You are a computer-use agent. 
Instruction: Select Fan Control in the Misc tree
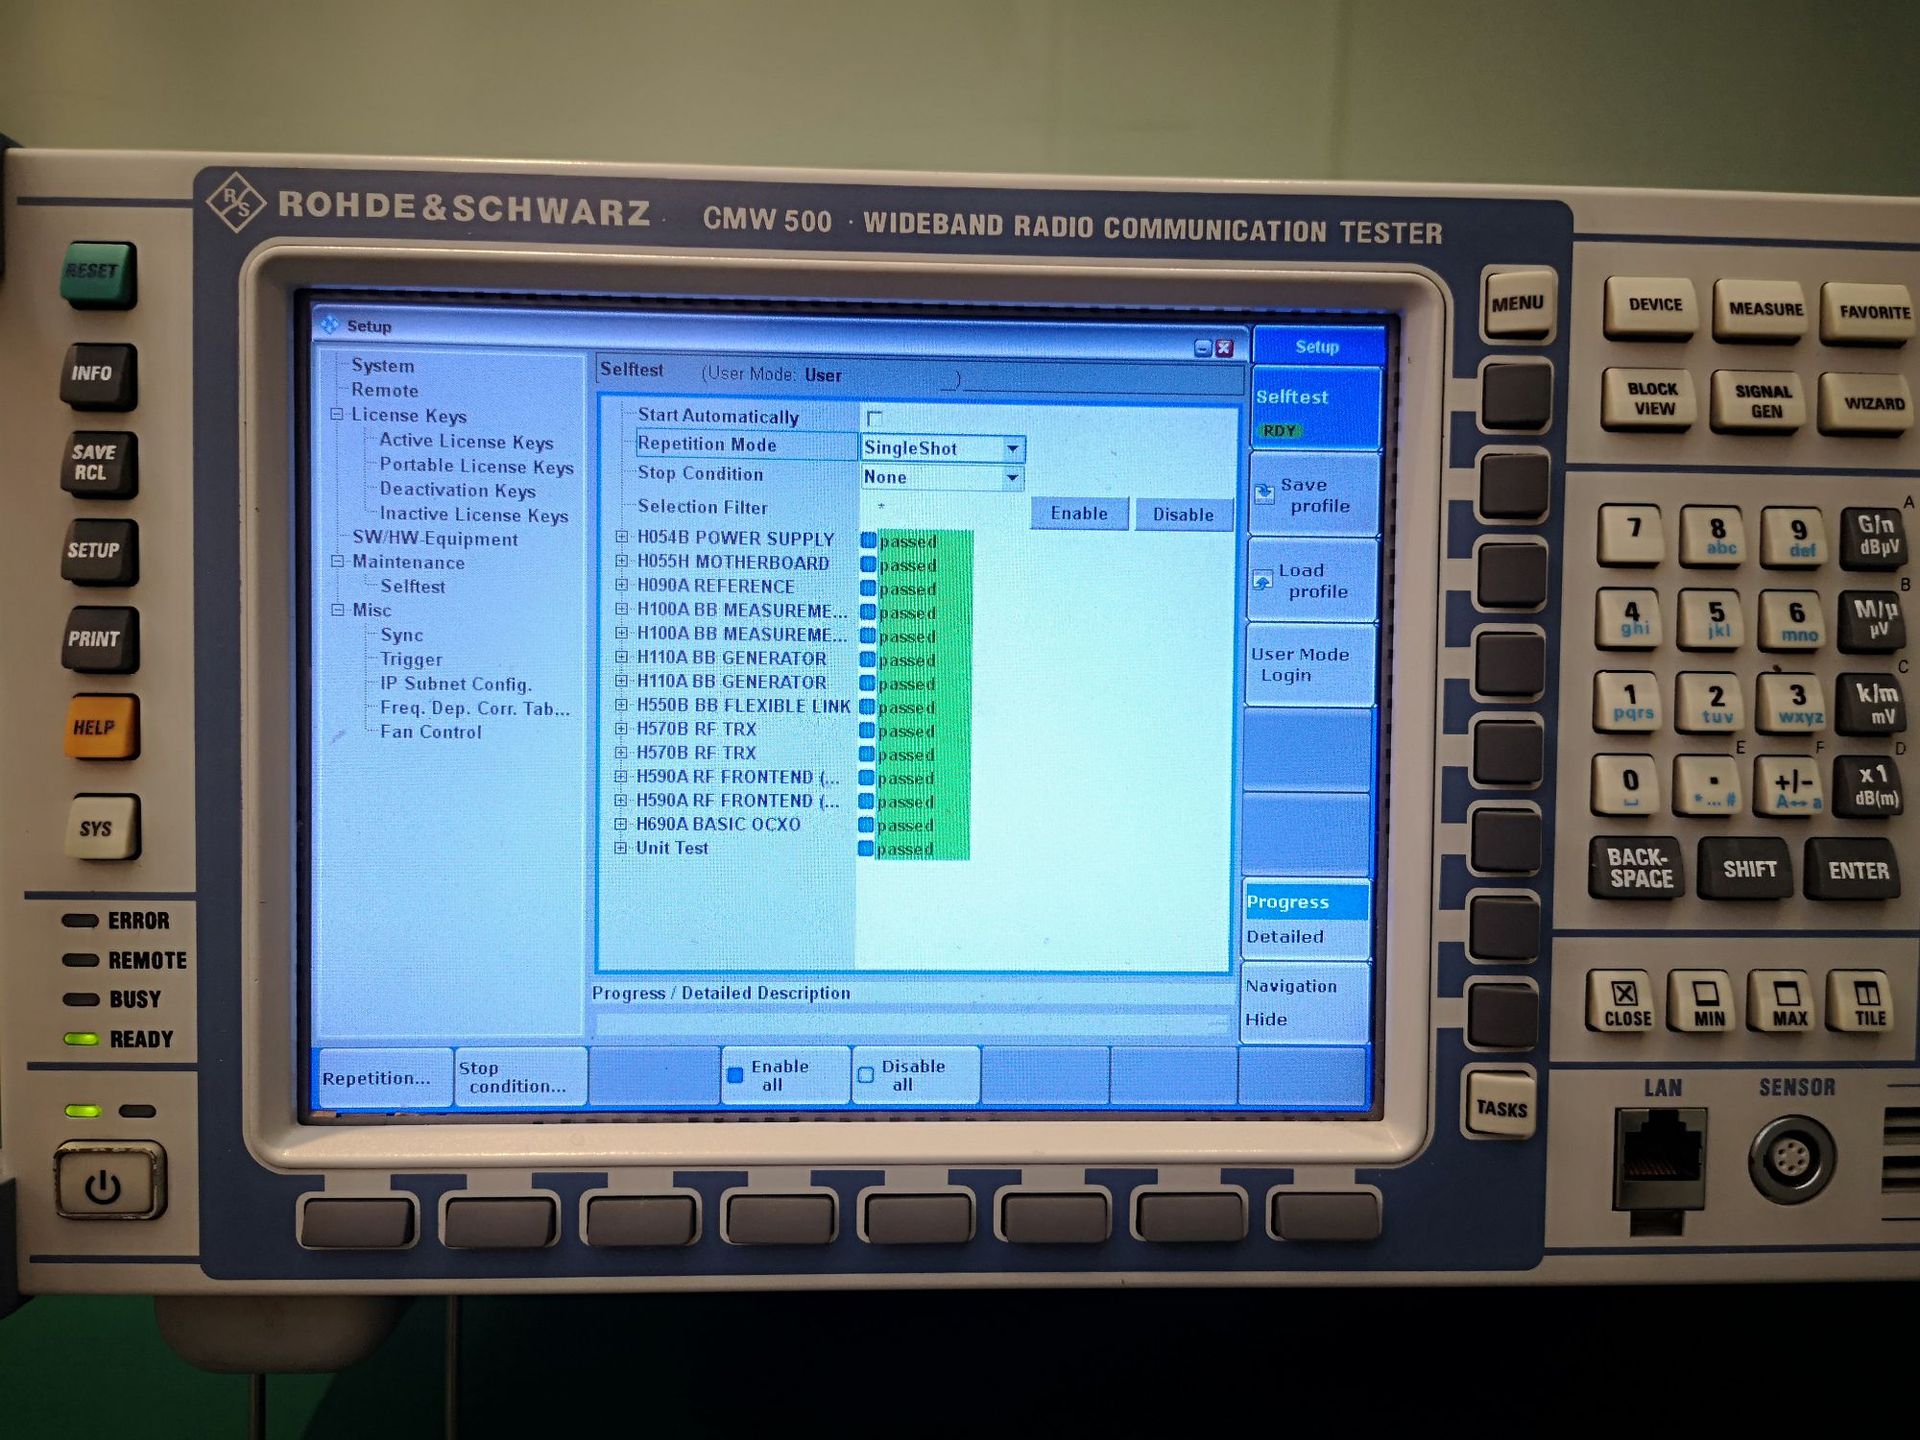click(430, 732)
